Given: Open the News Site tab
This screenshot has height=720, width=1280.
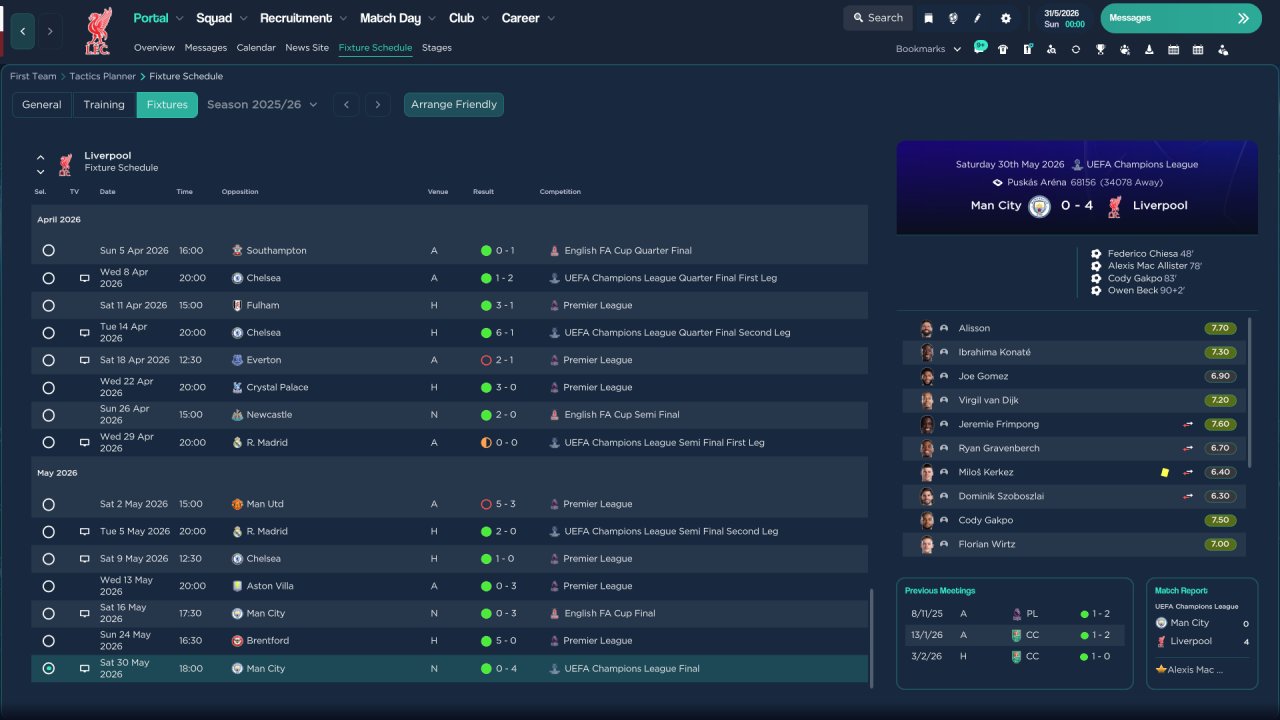Looking at the screenshot, I should click(x=307, y=48).
